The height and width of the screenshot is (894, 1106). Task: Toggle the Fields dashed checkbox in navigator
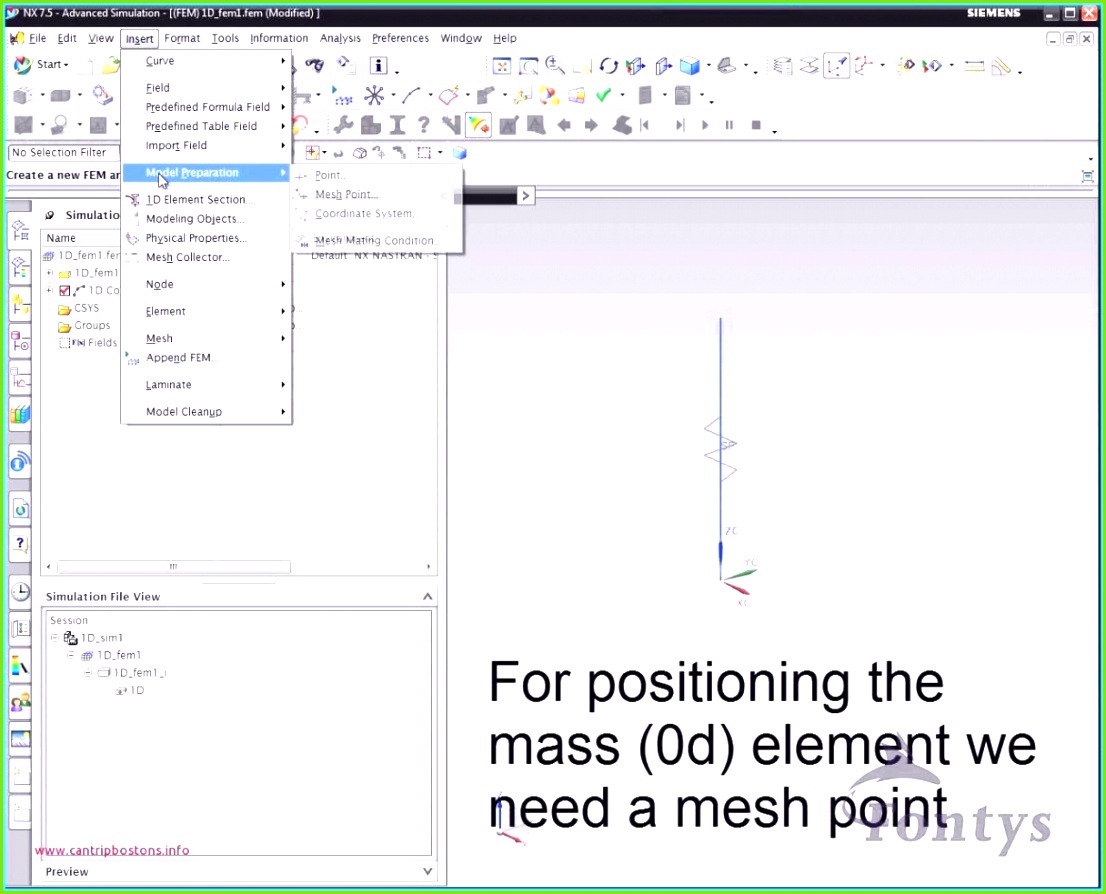[x=64, y=343]
